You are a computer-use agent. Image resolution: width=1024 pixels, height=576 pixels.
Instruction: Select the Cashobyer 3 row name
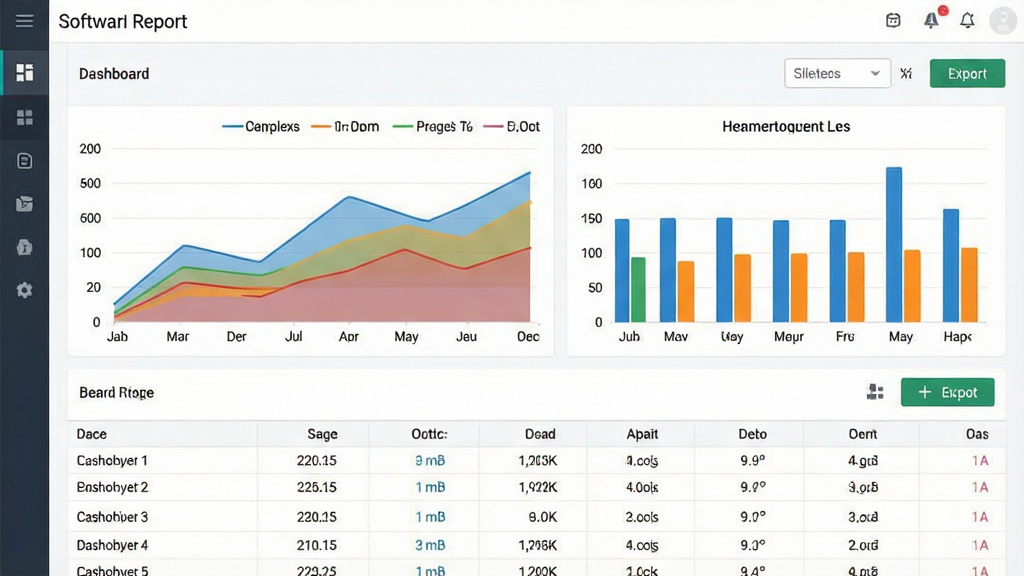click(x=112, y=517)
